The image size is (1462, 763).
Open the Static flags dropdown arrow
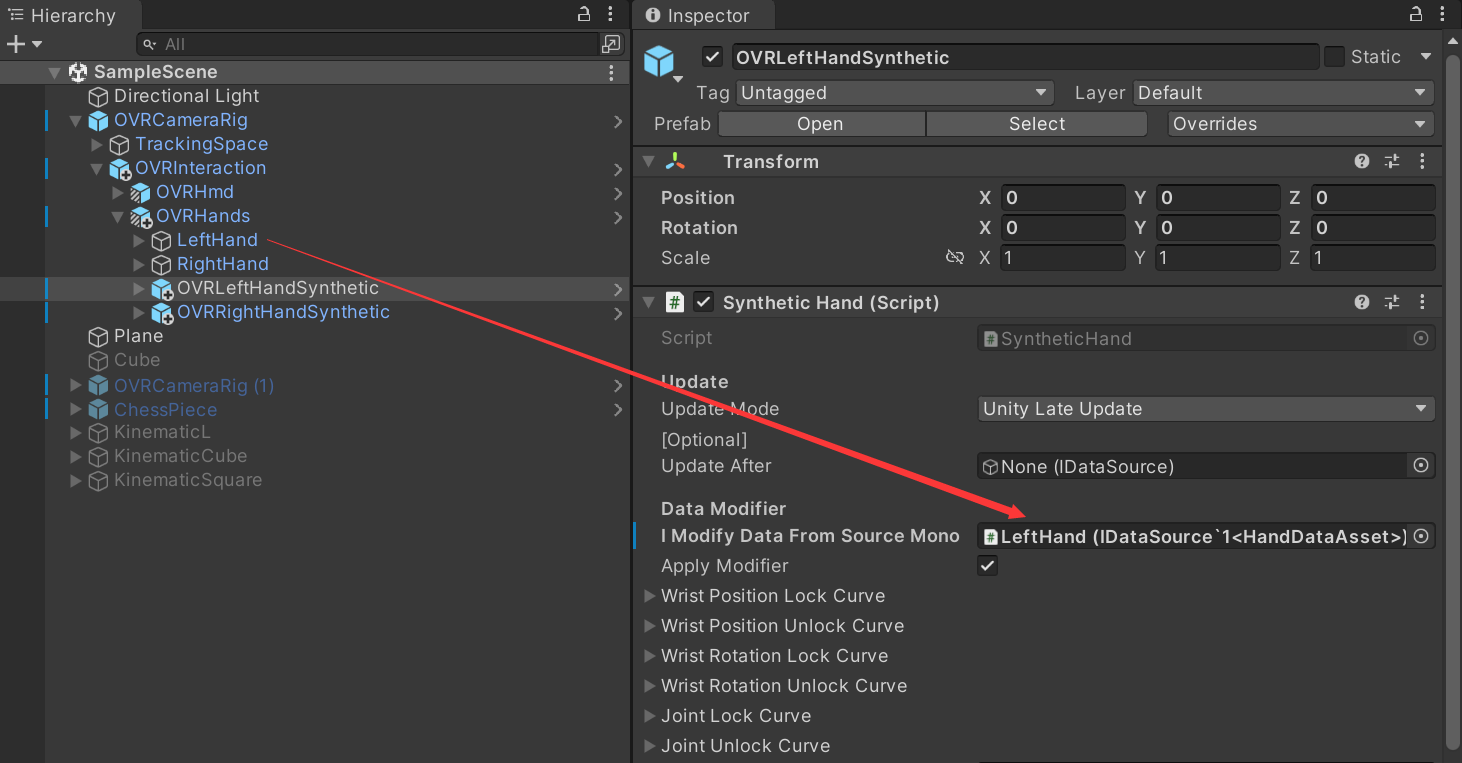[x=1425, y=57]
